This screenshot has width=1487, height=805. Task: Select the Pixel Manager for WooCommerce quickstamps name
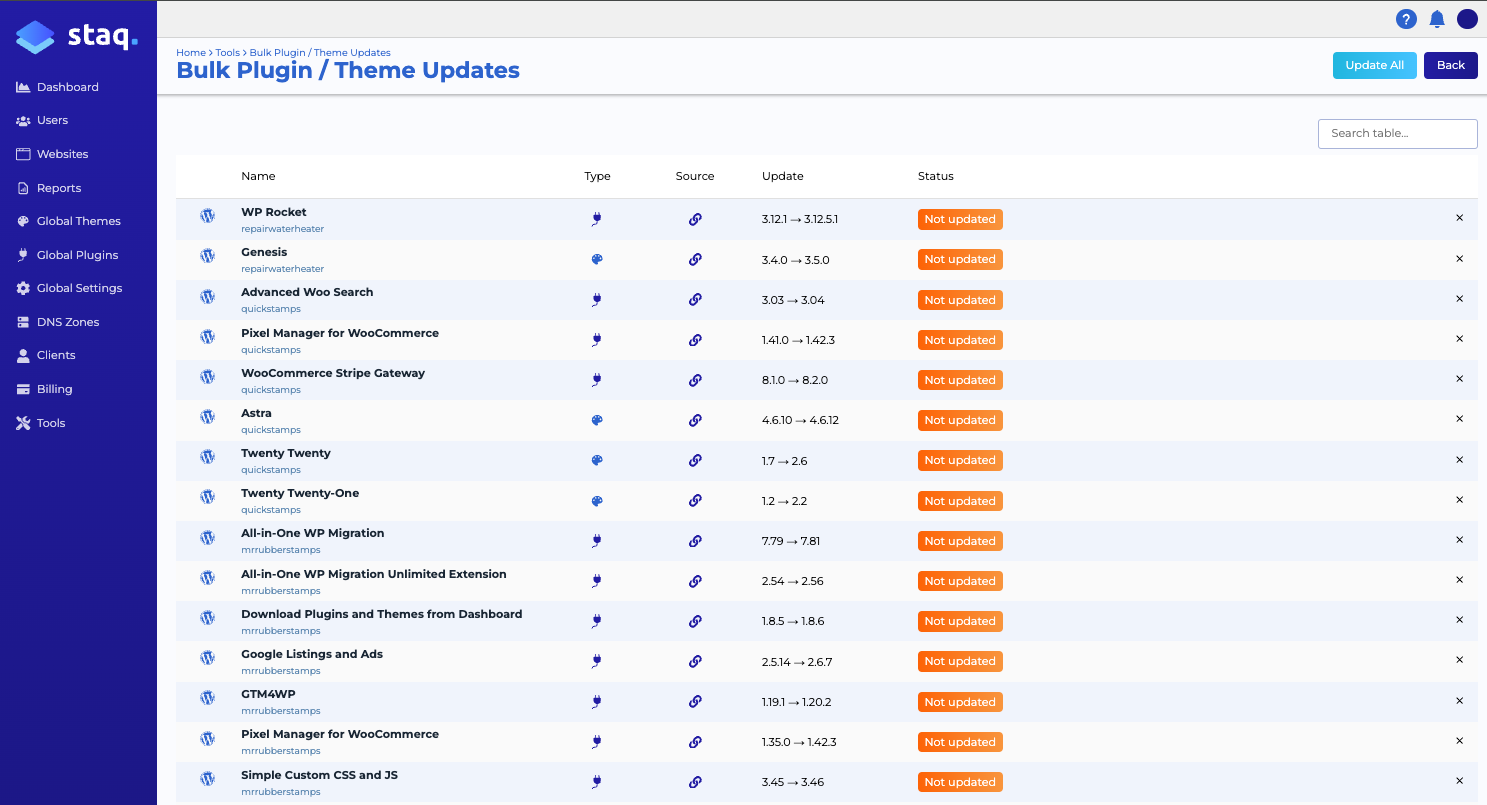(x=340, y=333)
